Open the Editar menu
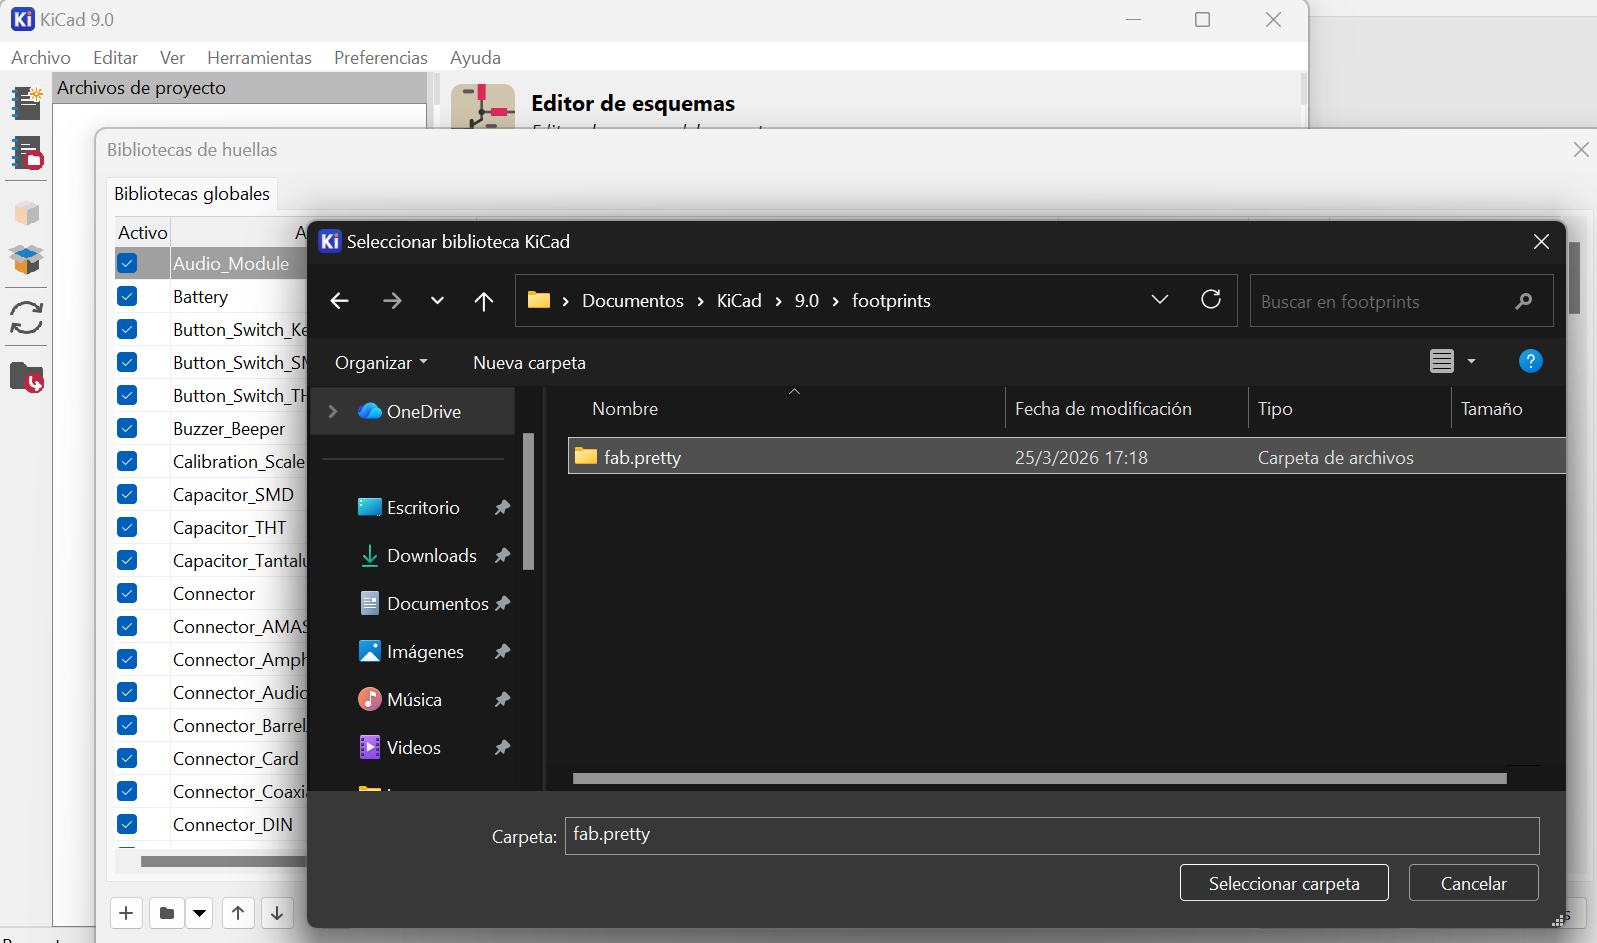 pos(115,58)
